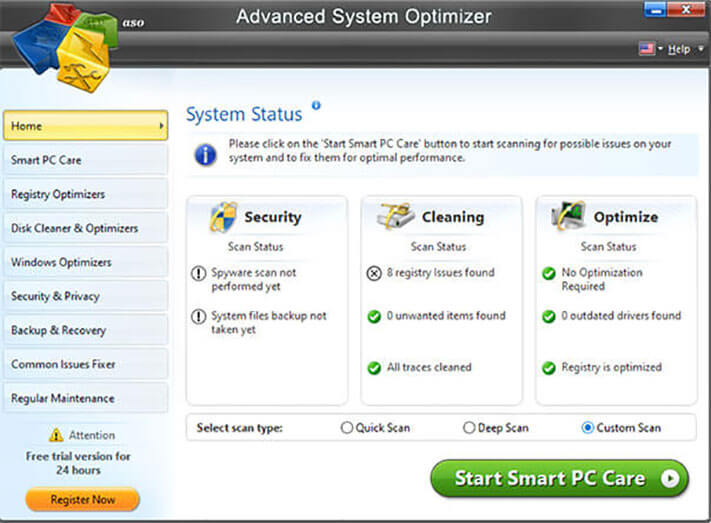The width and height of the screenshot is (711, 523).
Task: Click green check beside Registry is optimized
Action: [549, 368]
